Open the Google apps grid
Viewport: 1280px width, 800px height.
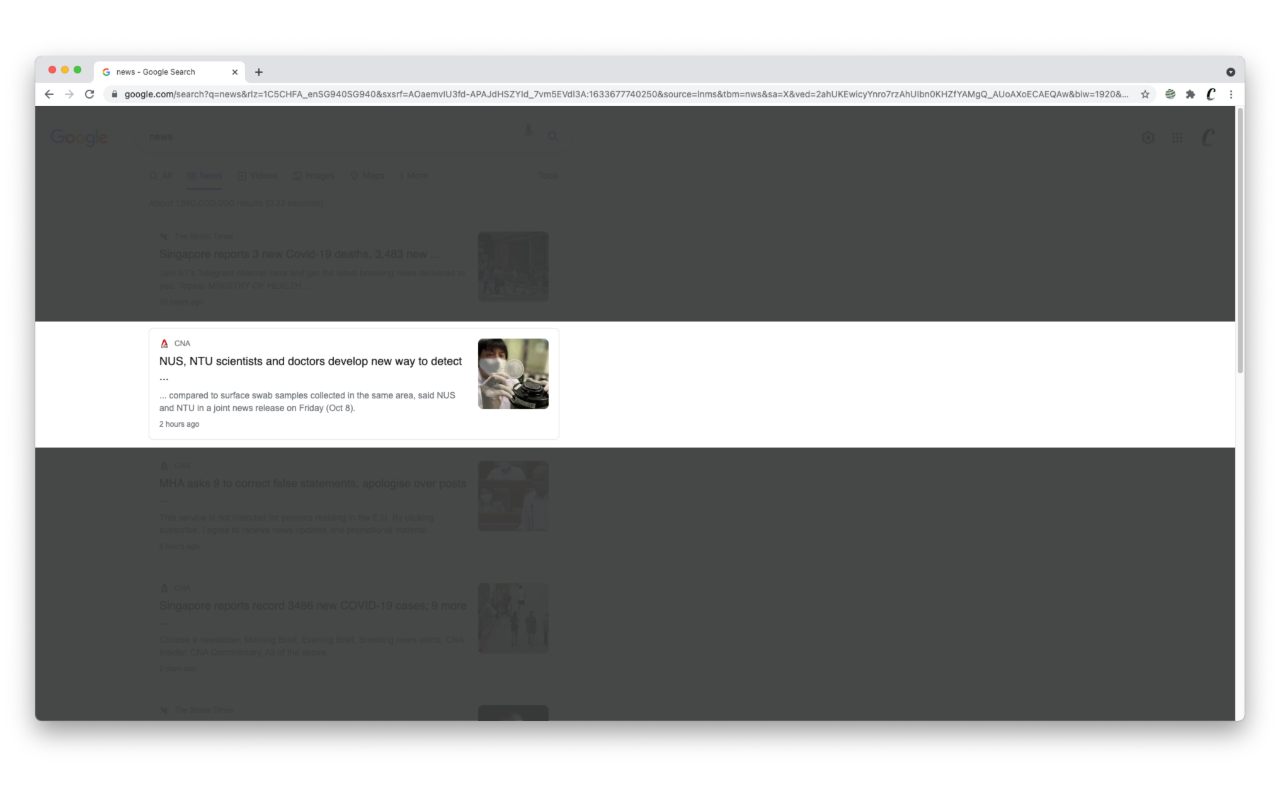click(1177, 138)
